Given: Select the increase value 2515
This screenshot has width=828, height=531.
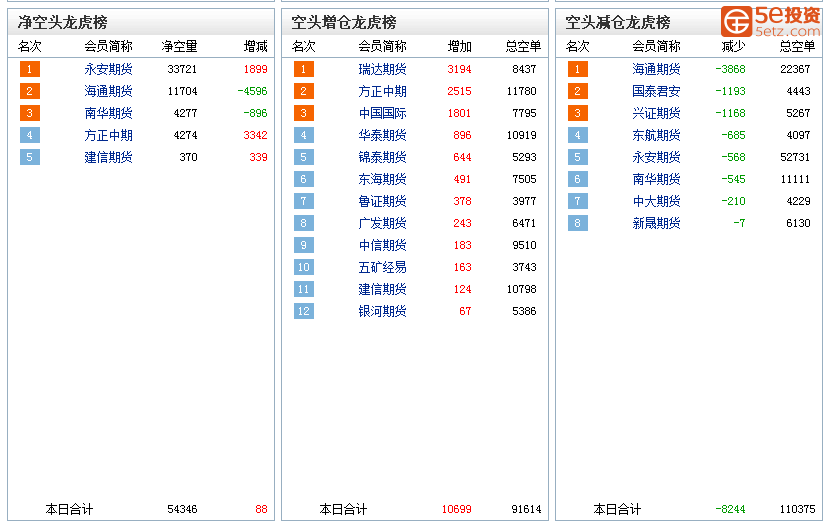Looking at the screenshot, I should click(459, 91).
